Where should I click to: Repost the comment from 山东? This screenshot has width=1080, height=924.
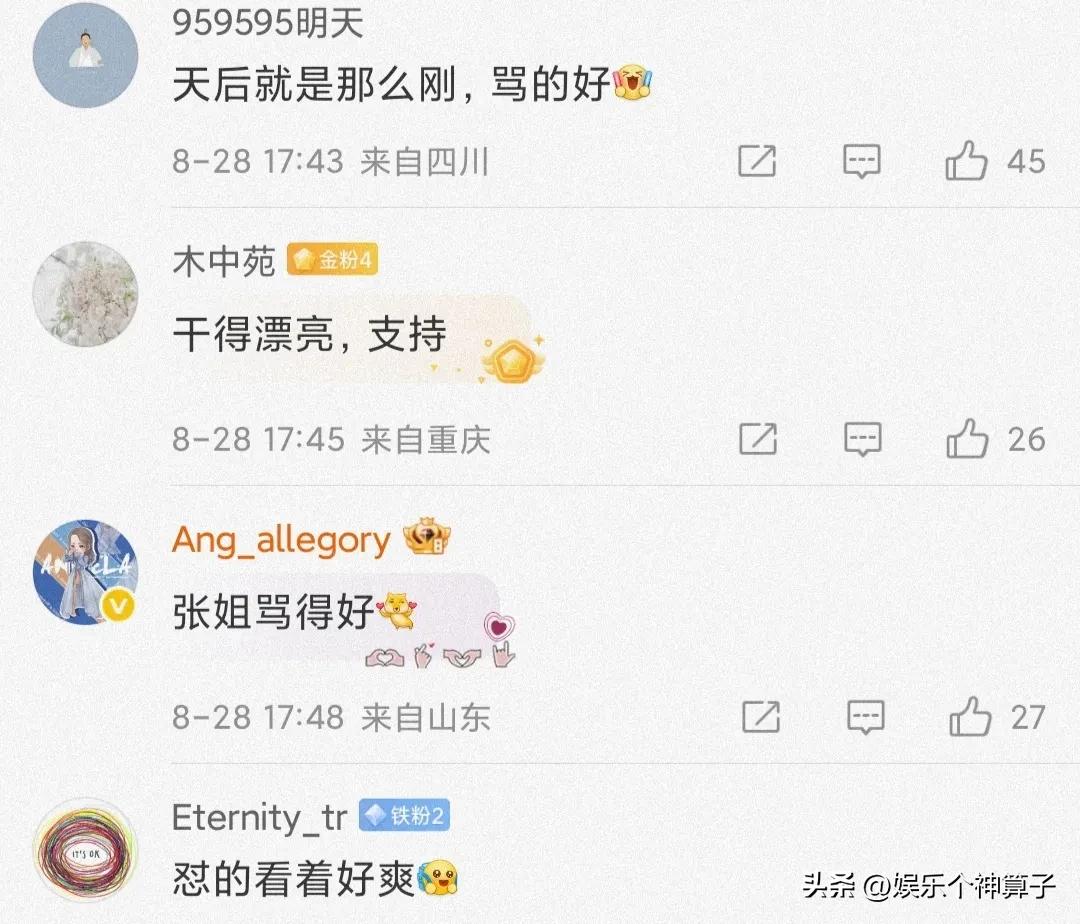[x=761, y=717]
